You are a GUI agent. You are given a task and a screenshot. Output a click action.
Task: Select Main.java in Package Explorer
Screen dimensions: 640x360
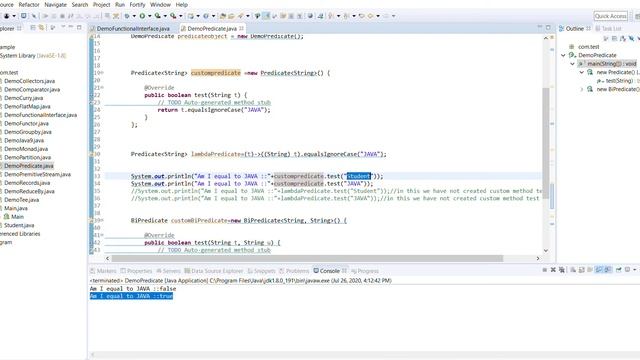coord(16,208)
